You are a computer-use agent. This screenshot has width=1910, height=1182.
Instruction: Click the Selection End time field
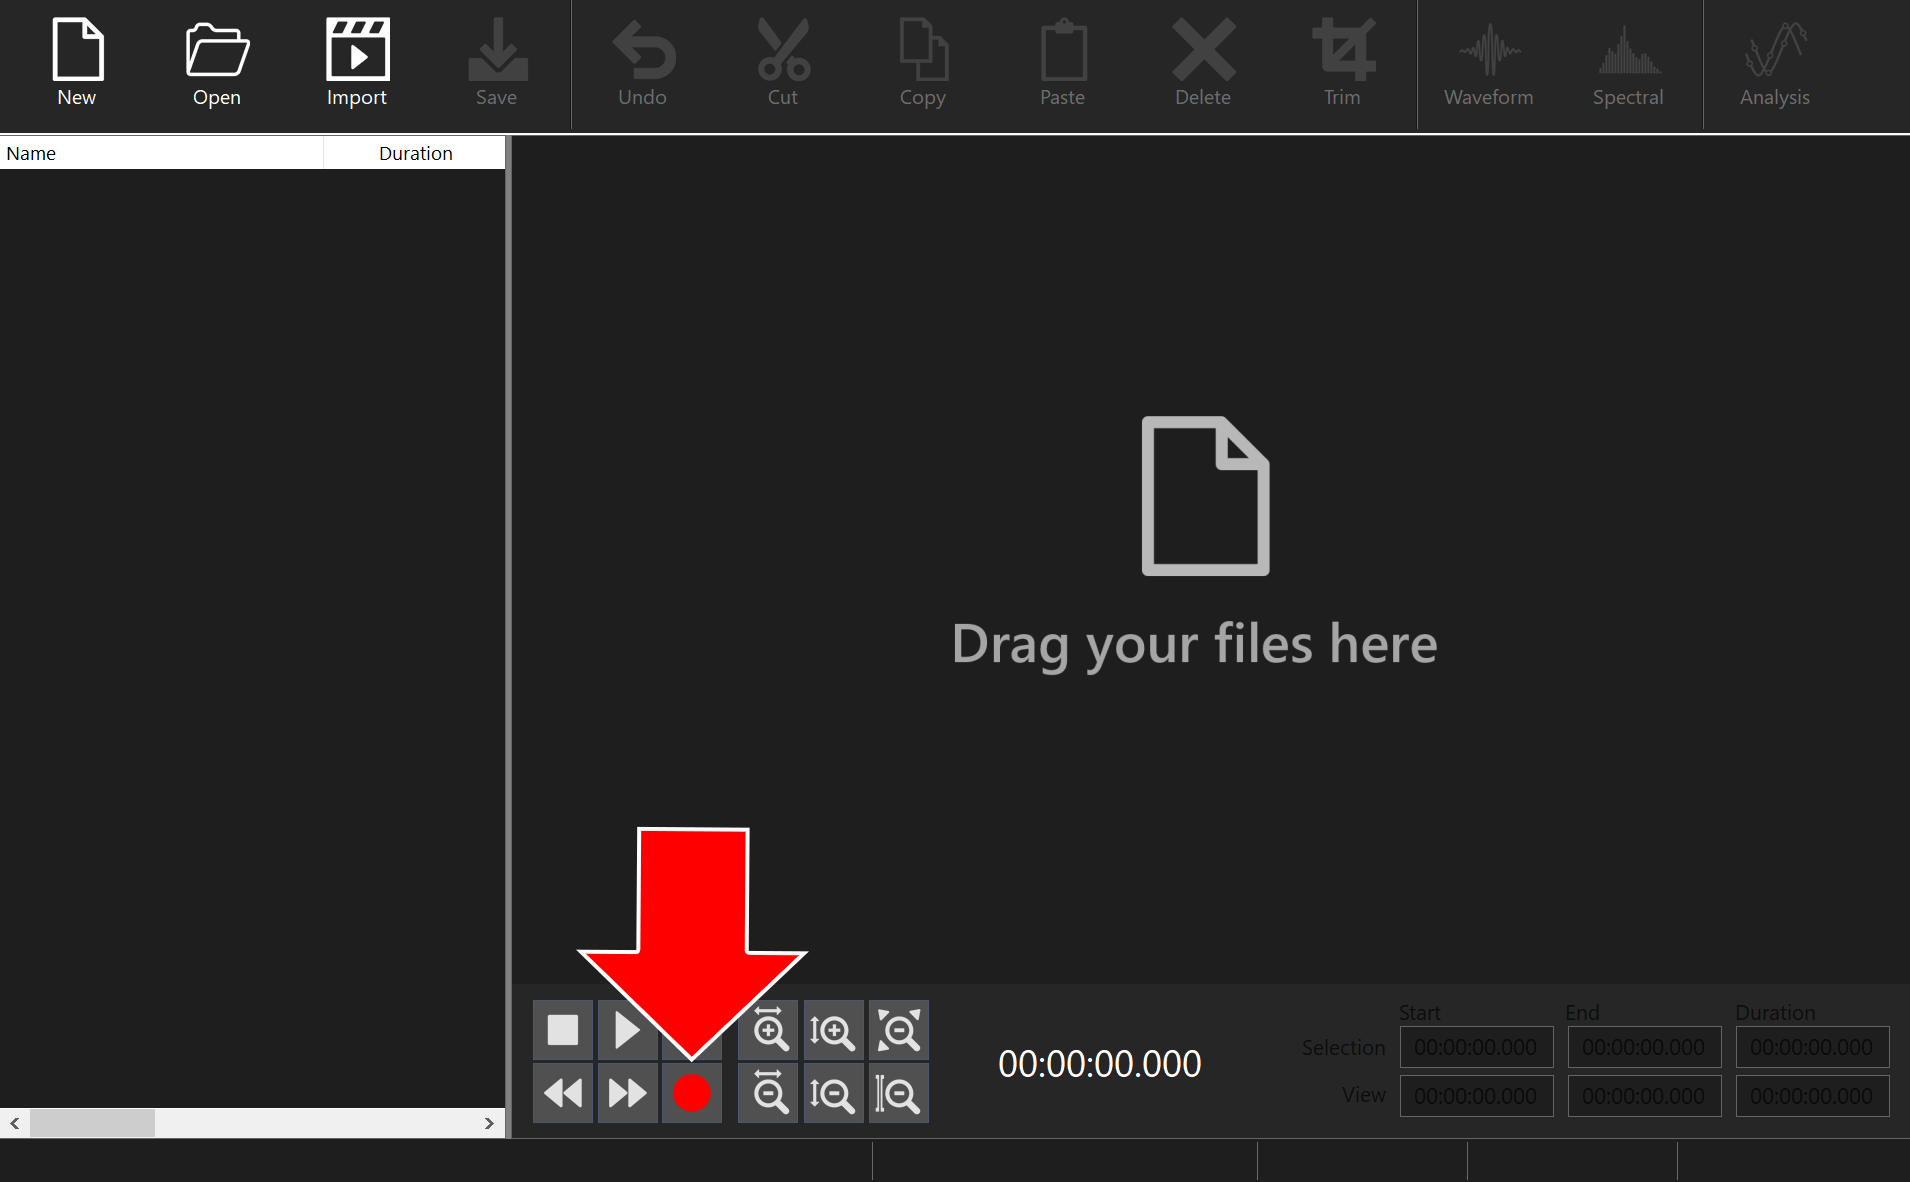point(1644,1047)
